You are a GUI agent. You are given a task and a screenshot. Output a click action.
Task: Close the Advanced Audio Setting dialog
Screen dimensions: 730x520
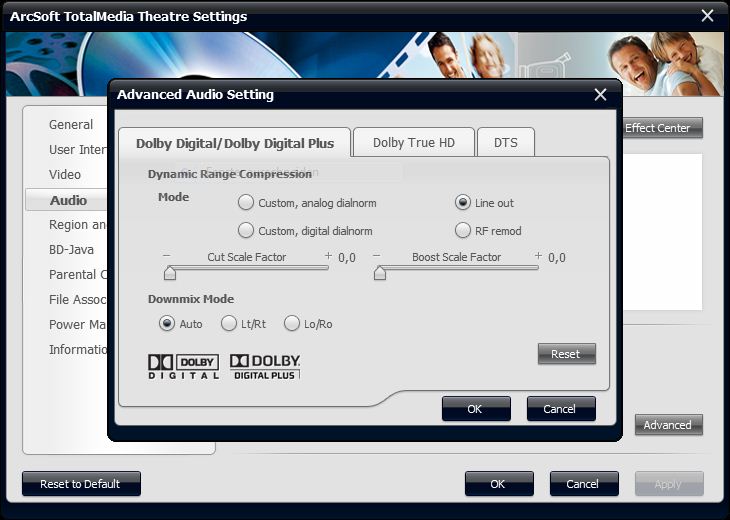(x=600, y=95)
